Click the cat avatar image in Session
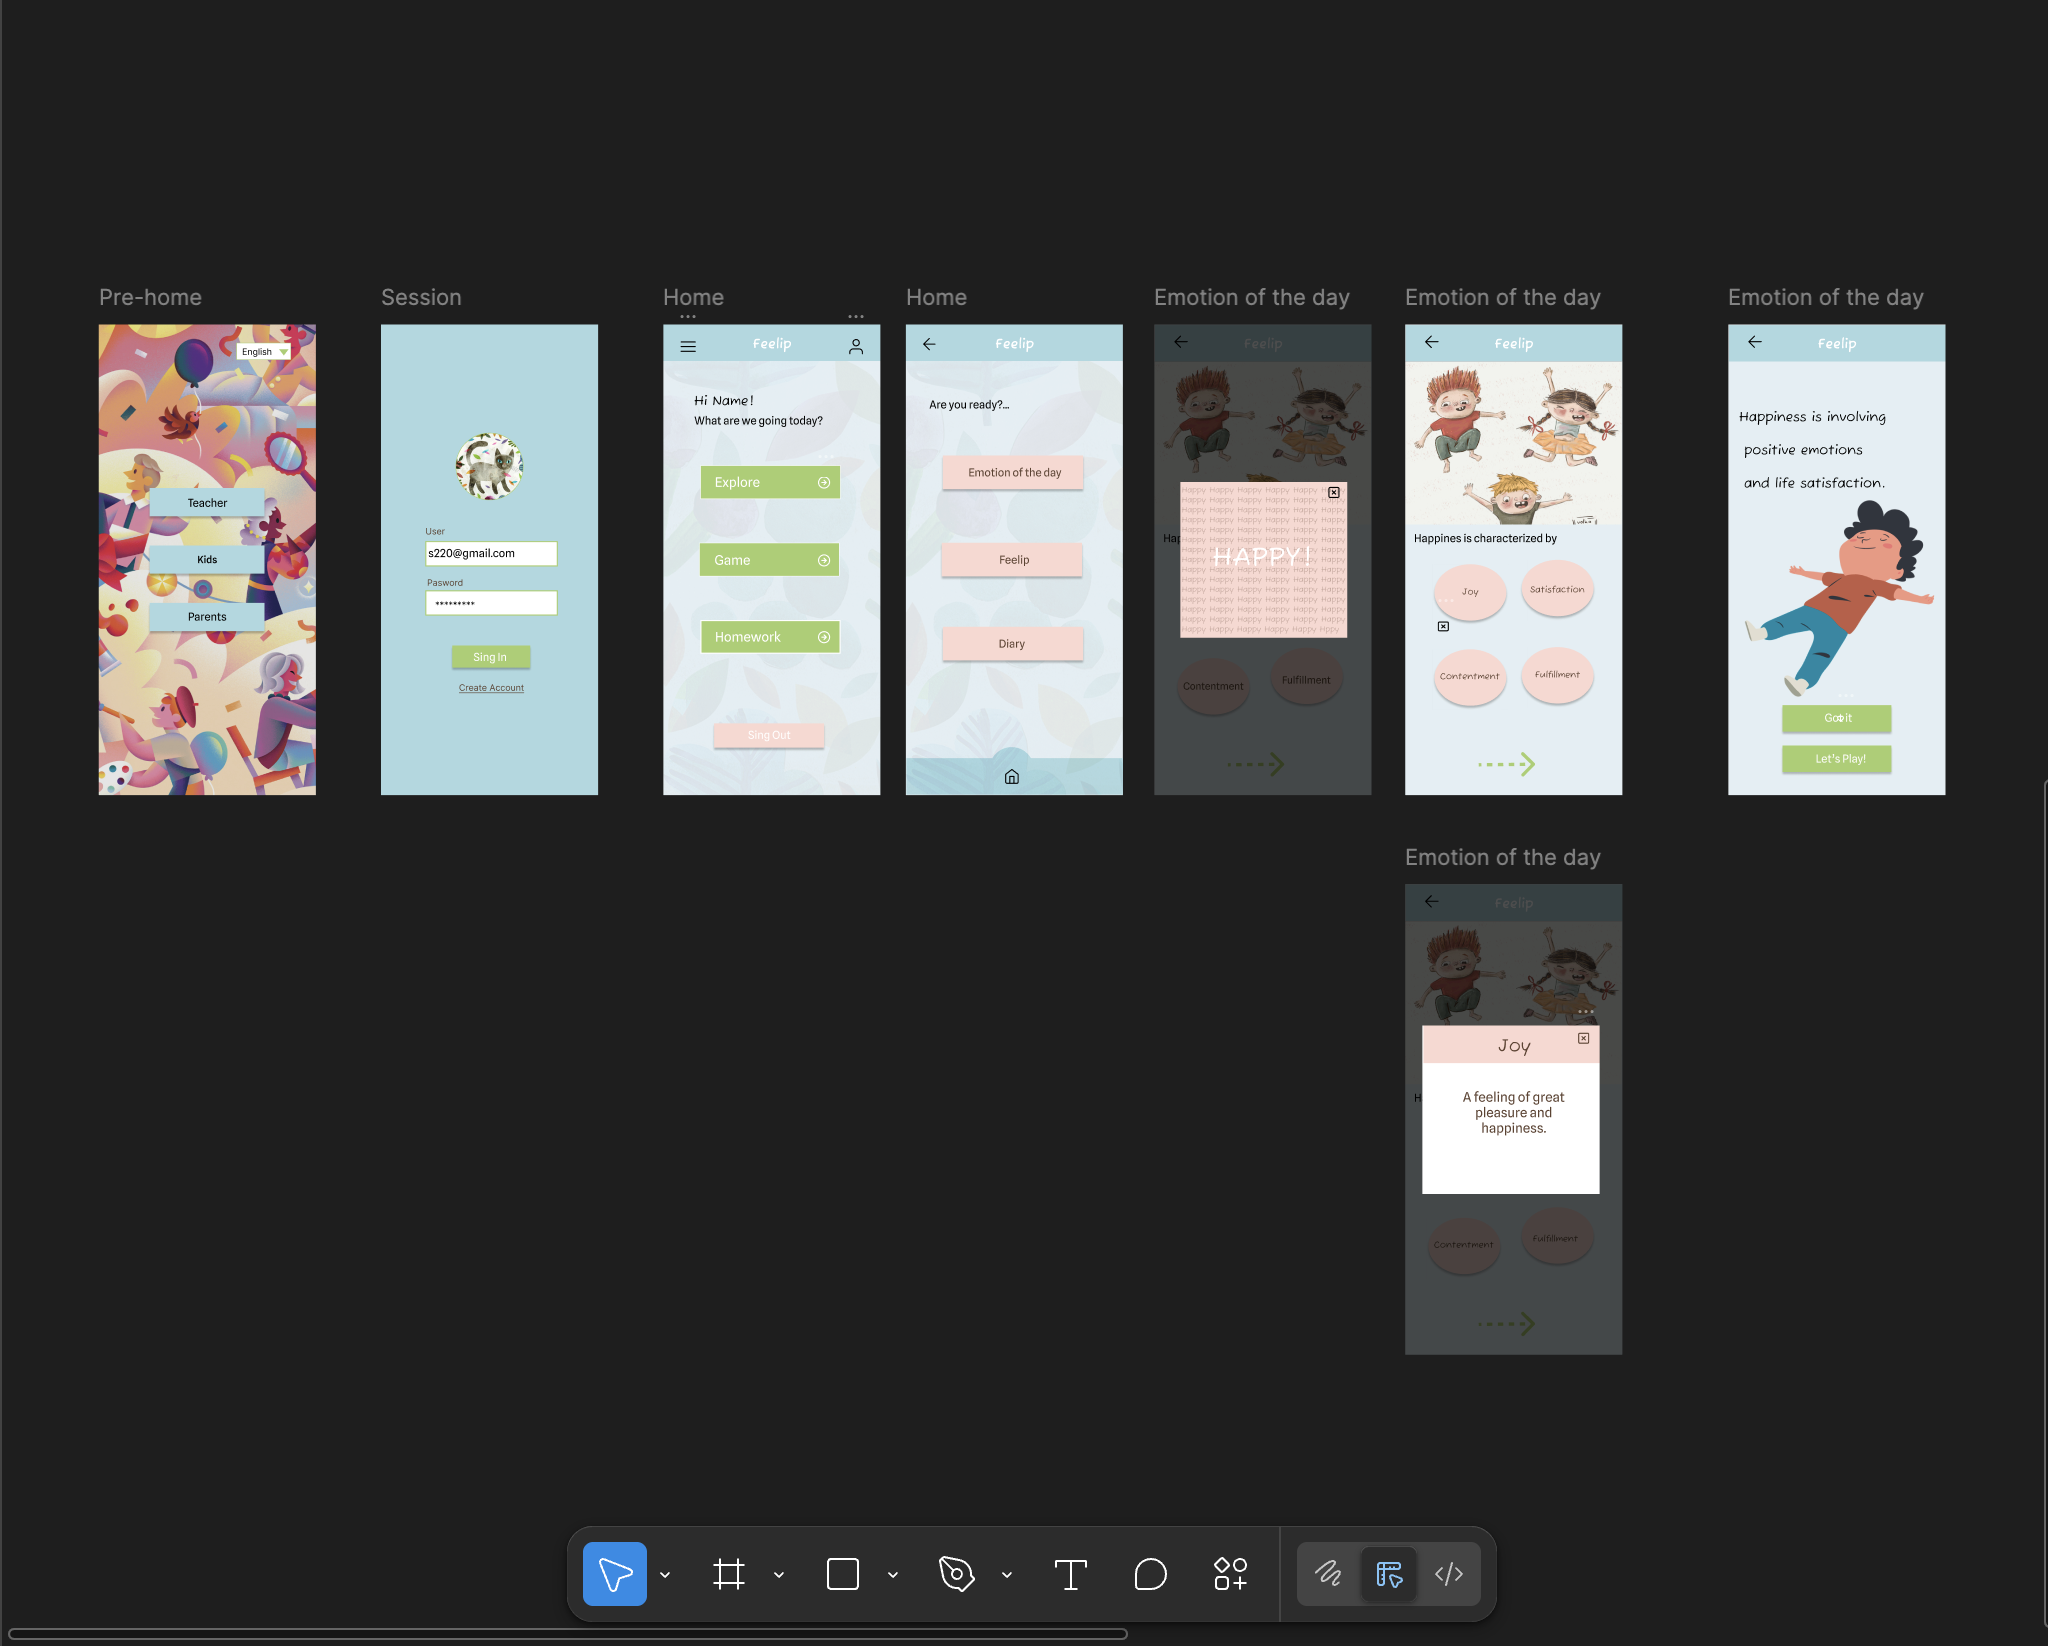Viewport: 2048px width, 1646px height. [x=490, y=467]
